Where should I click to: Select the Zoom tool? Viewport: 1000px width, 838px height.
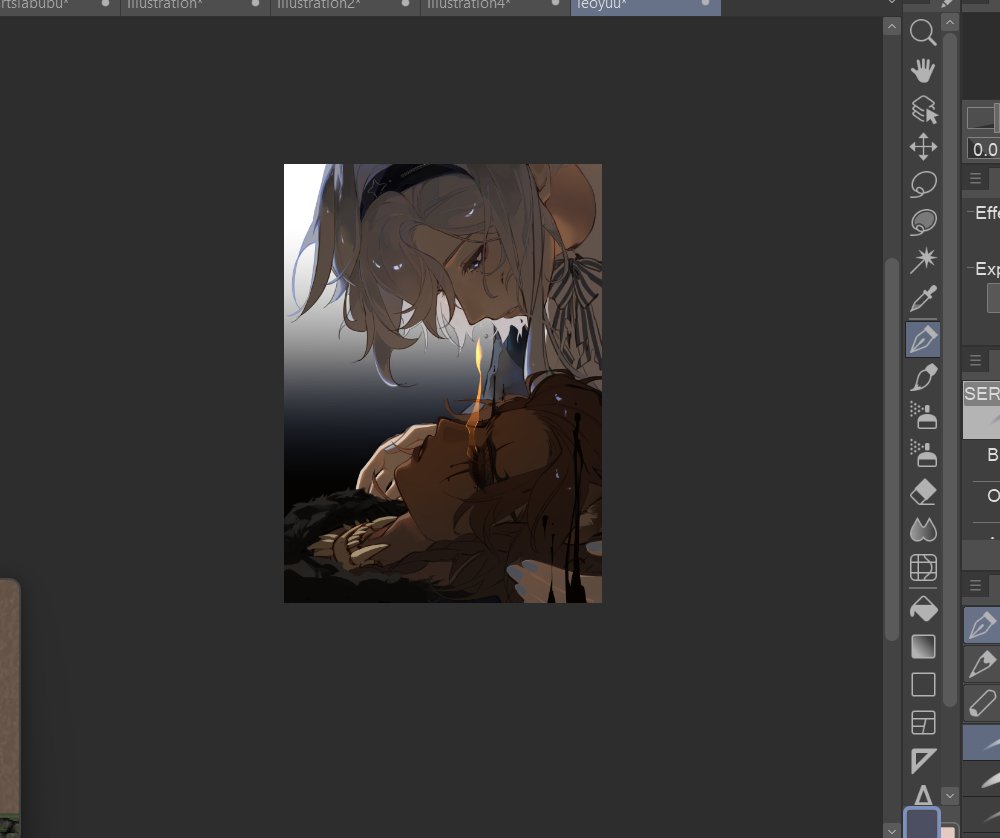click(x=923, y=33)
